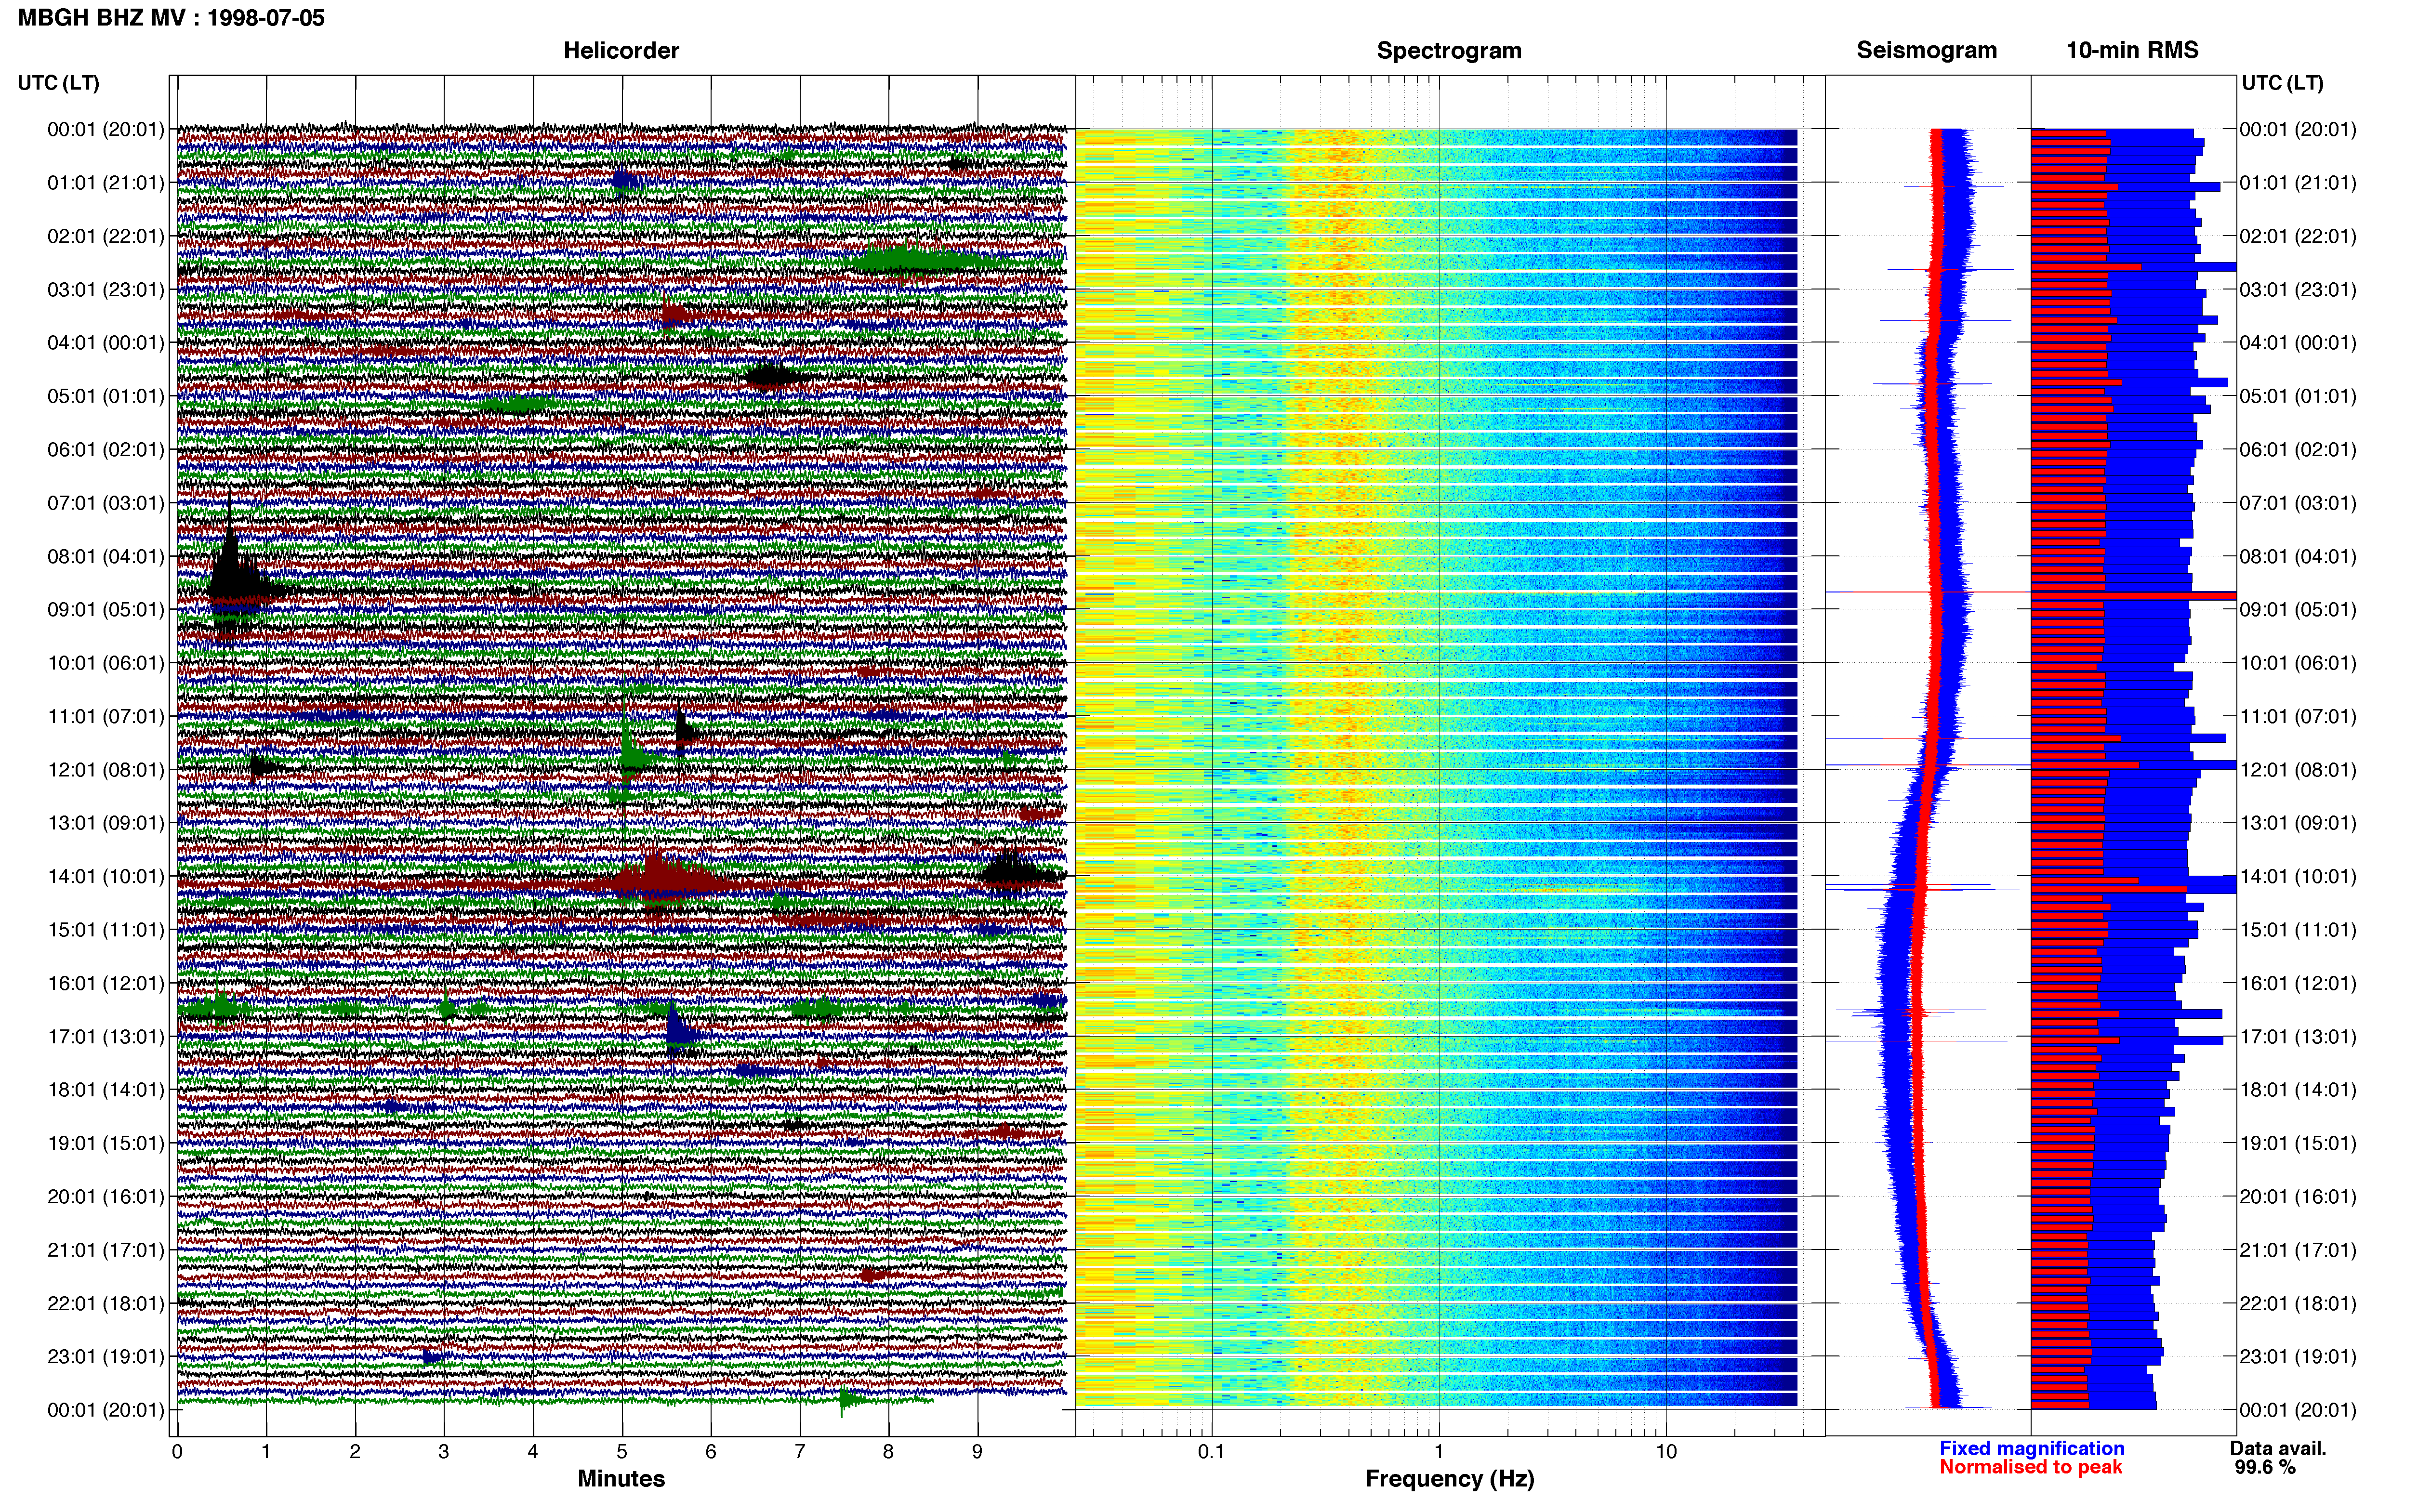The width and height of the screenshot is (2418, 1512).
Task: Click the 'Normalised to peak' legend text
Action: pyautogui.click(x=2030, y=1467)
